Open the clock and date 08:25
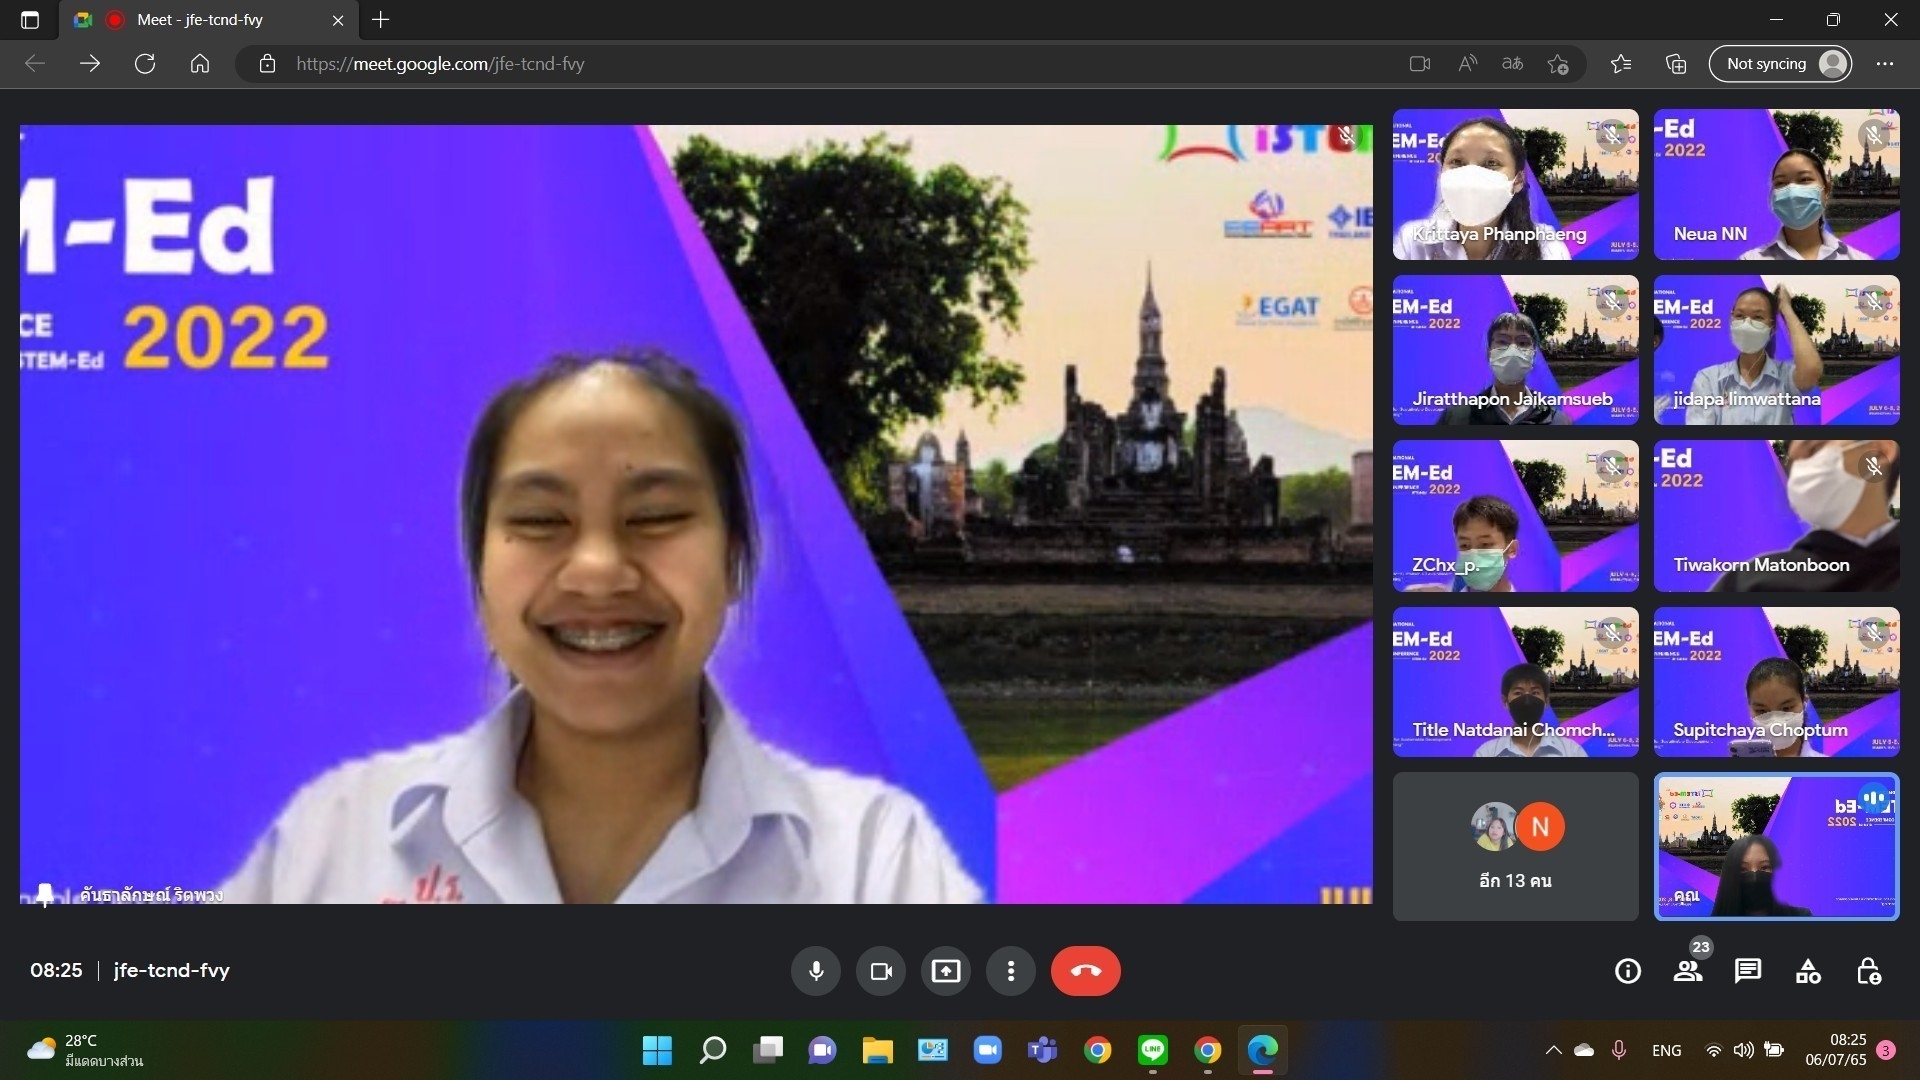The height and width of the screenshot is (1080, 1920). click(1836, 1050)
